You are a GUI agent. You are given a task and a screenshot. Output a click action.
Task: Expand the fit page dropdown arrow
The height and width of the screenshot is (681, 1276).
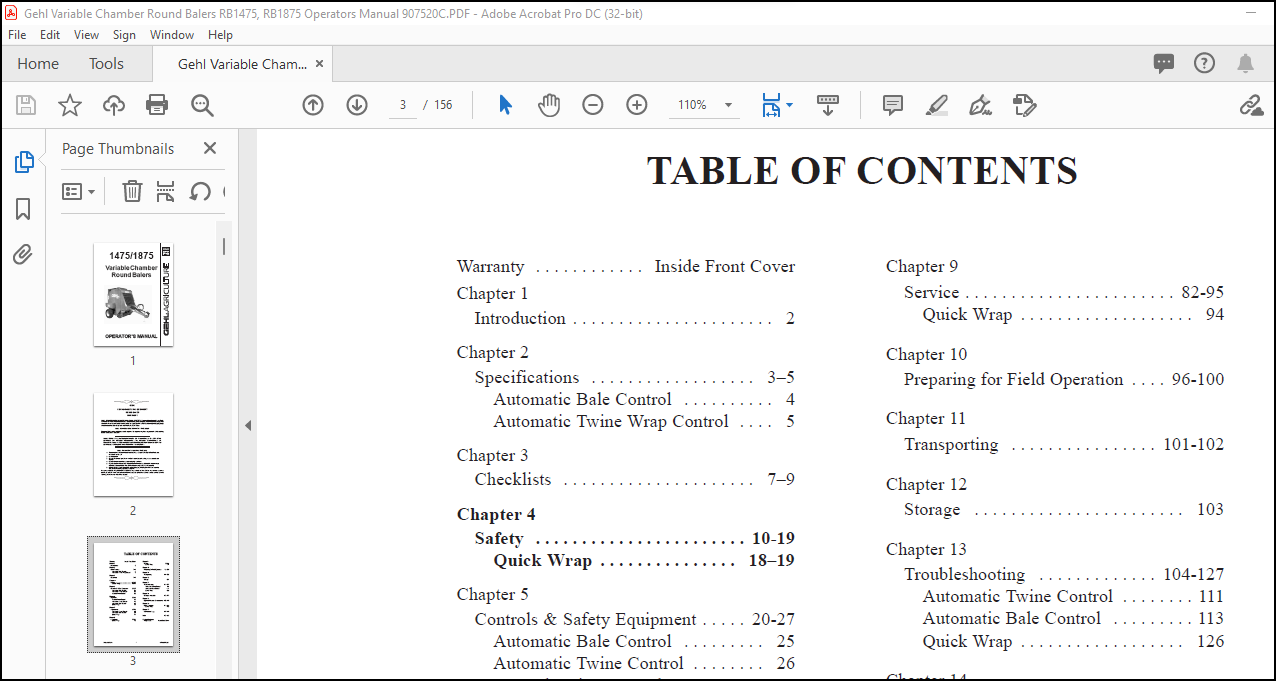coord(789,105)
